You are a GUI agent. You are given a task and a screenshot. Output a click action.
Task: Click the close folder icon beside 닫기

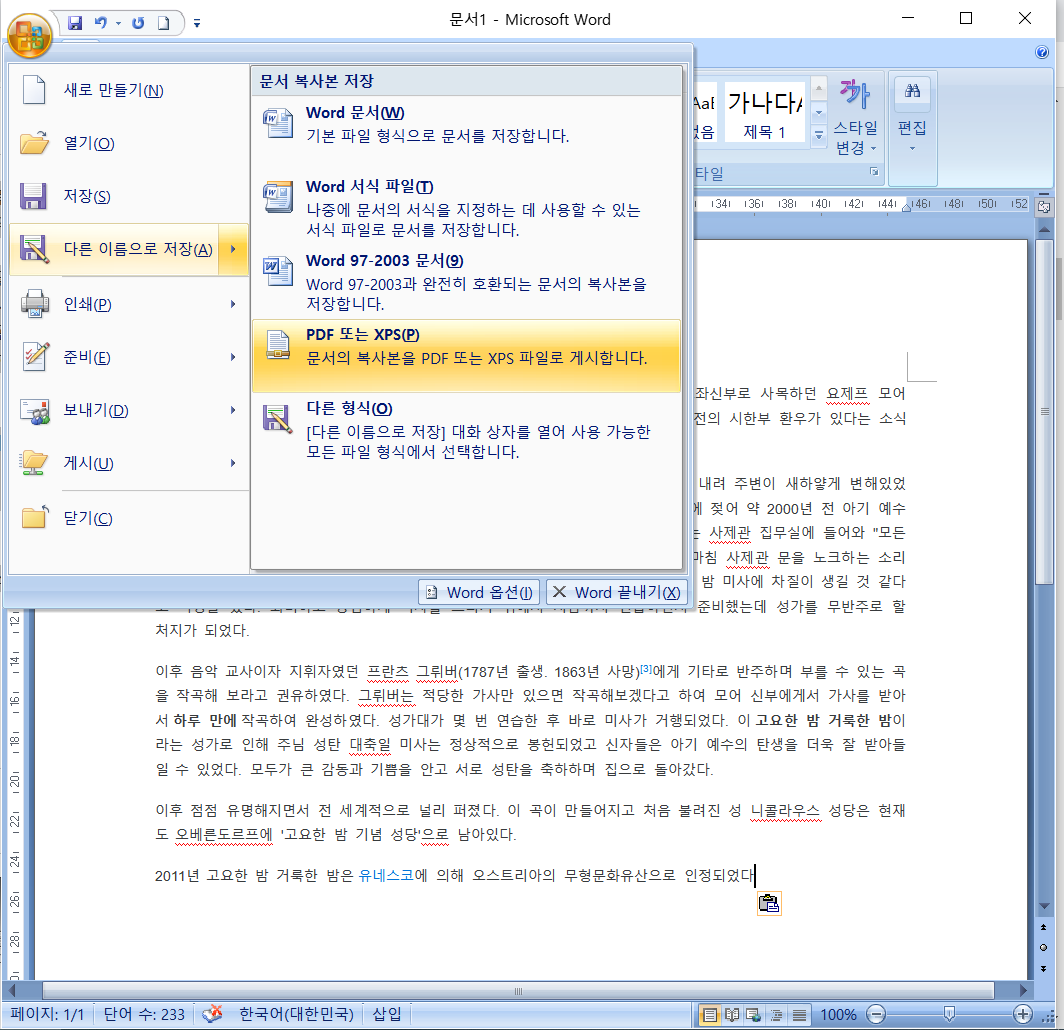click(35, 517)
